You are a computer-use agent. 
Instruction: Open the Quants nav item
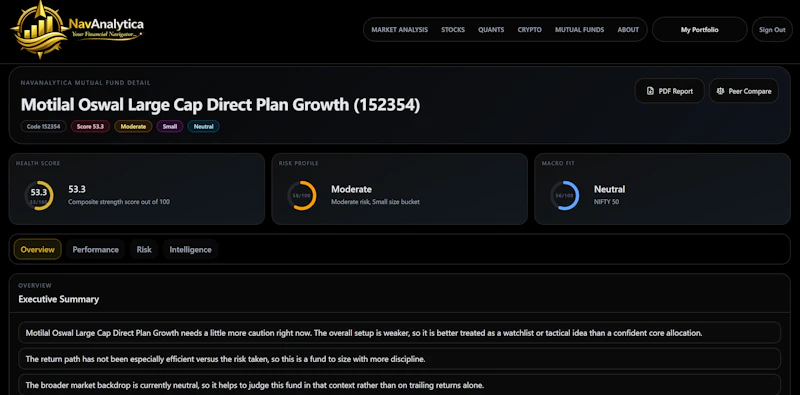coord(491,30)
